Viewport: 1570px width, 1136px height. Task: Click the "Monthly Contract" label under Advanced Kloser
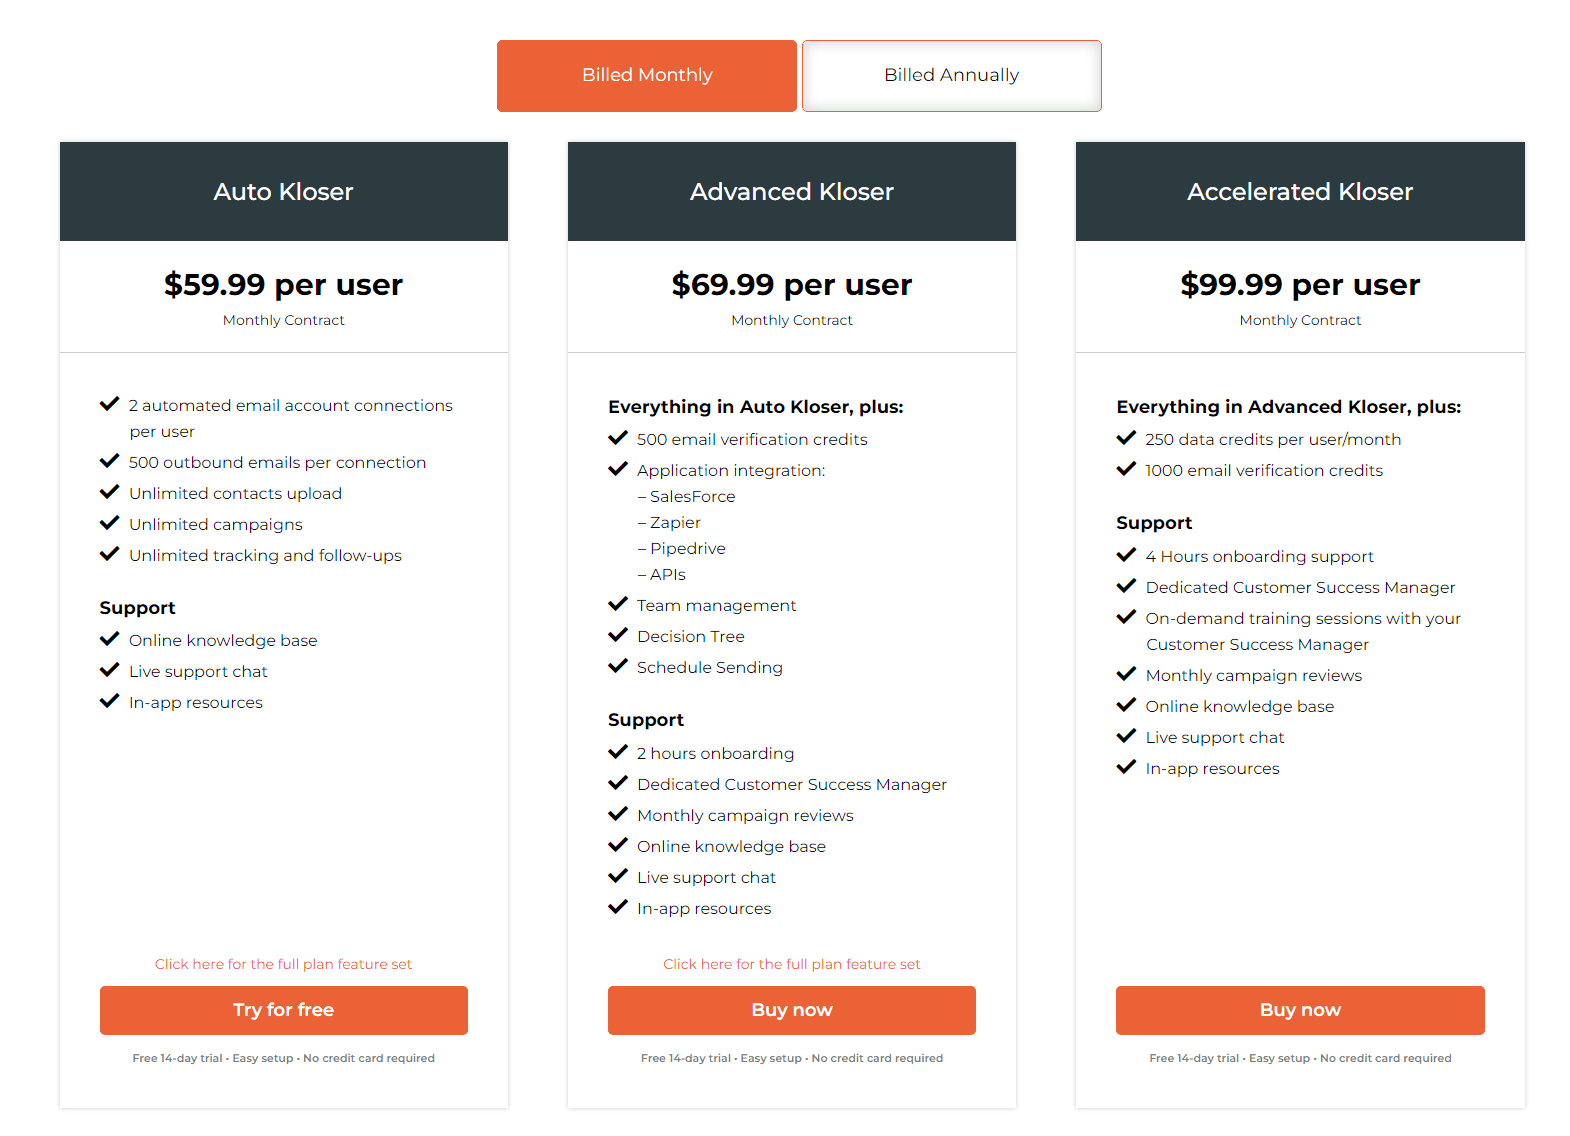791,320
